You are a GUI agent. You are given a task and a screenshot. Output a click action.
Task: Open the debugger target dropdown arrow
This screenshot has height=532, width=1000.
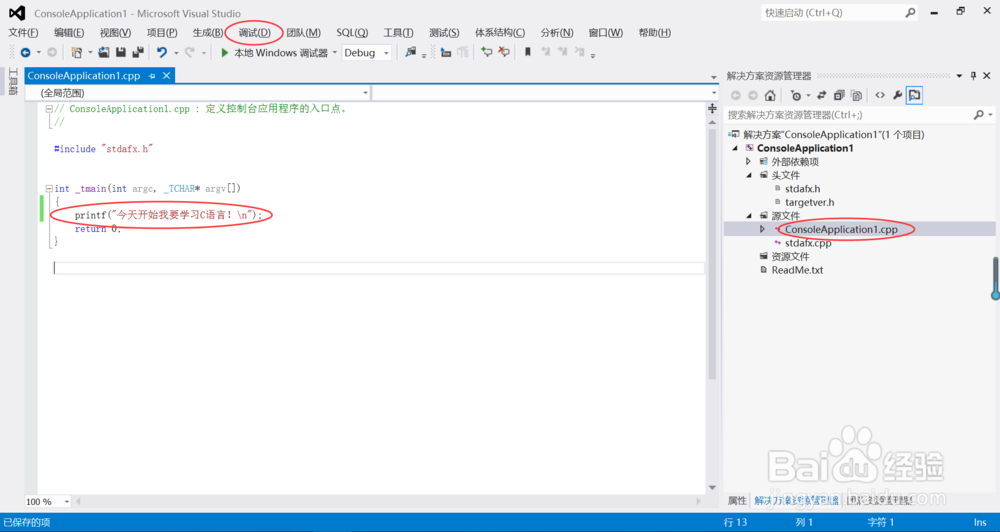point(334,53)
